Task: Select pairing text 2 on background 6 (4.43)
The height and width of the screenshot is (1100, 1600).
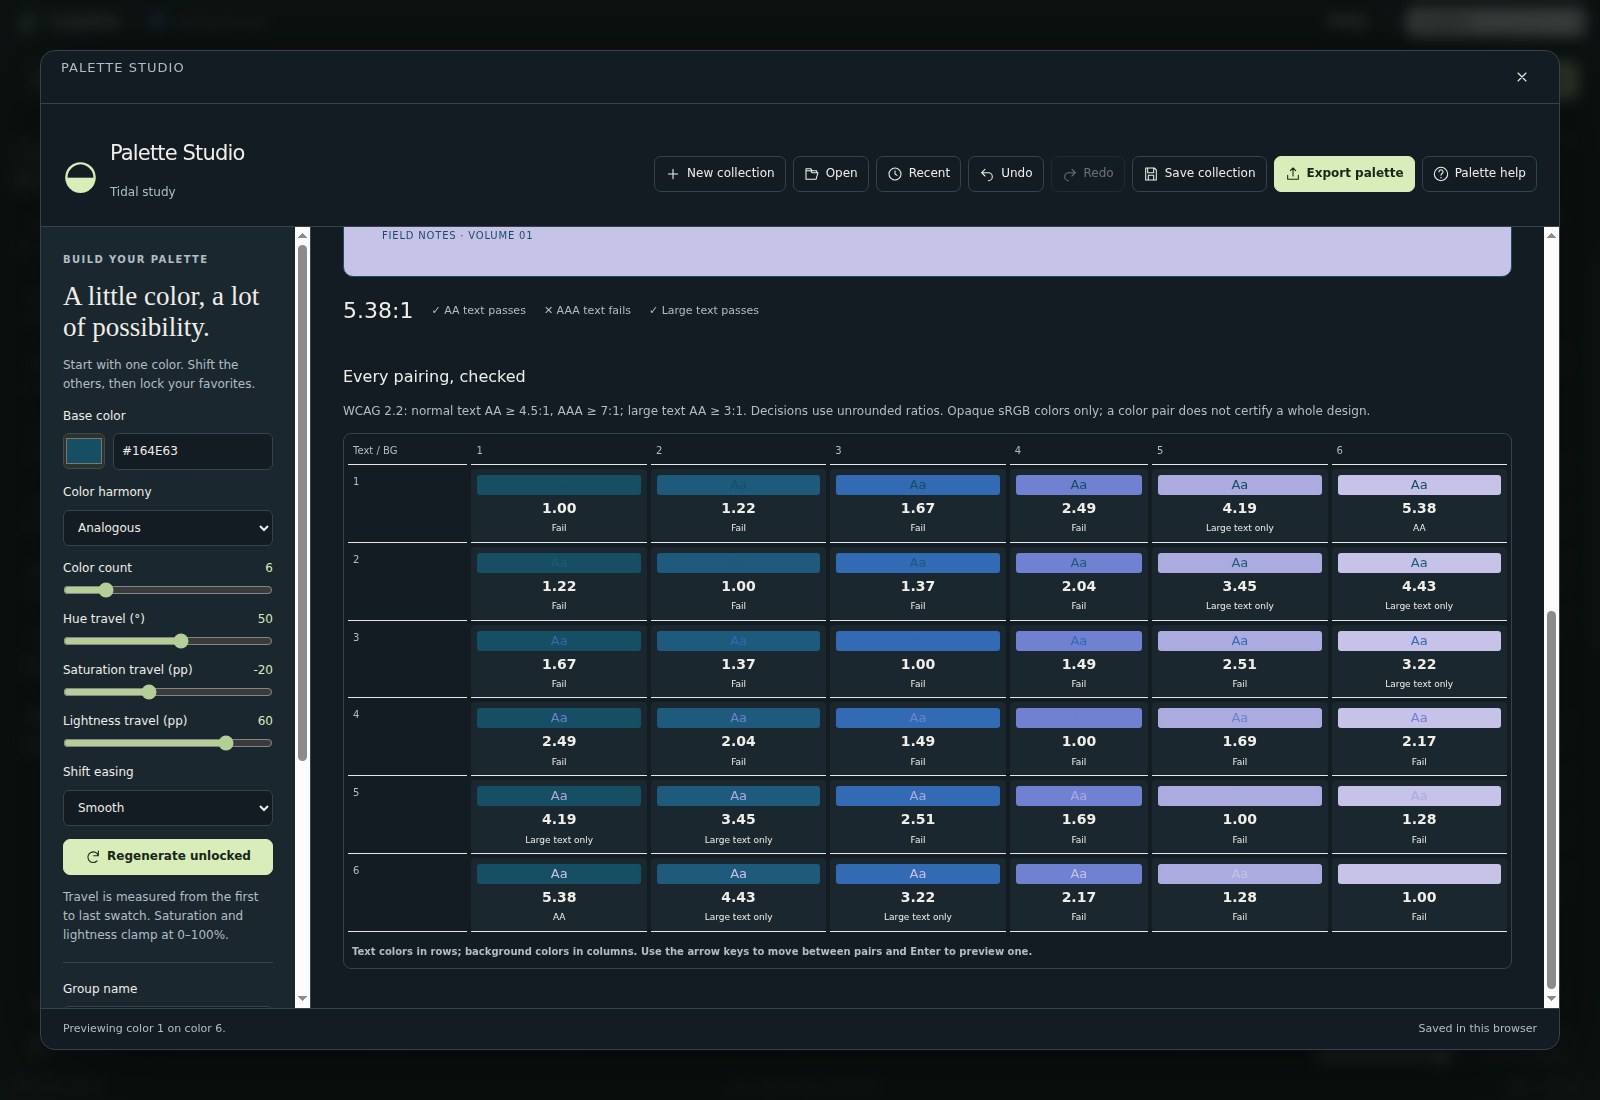Action: [x=1419, y=583]
